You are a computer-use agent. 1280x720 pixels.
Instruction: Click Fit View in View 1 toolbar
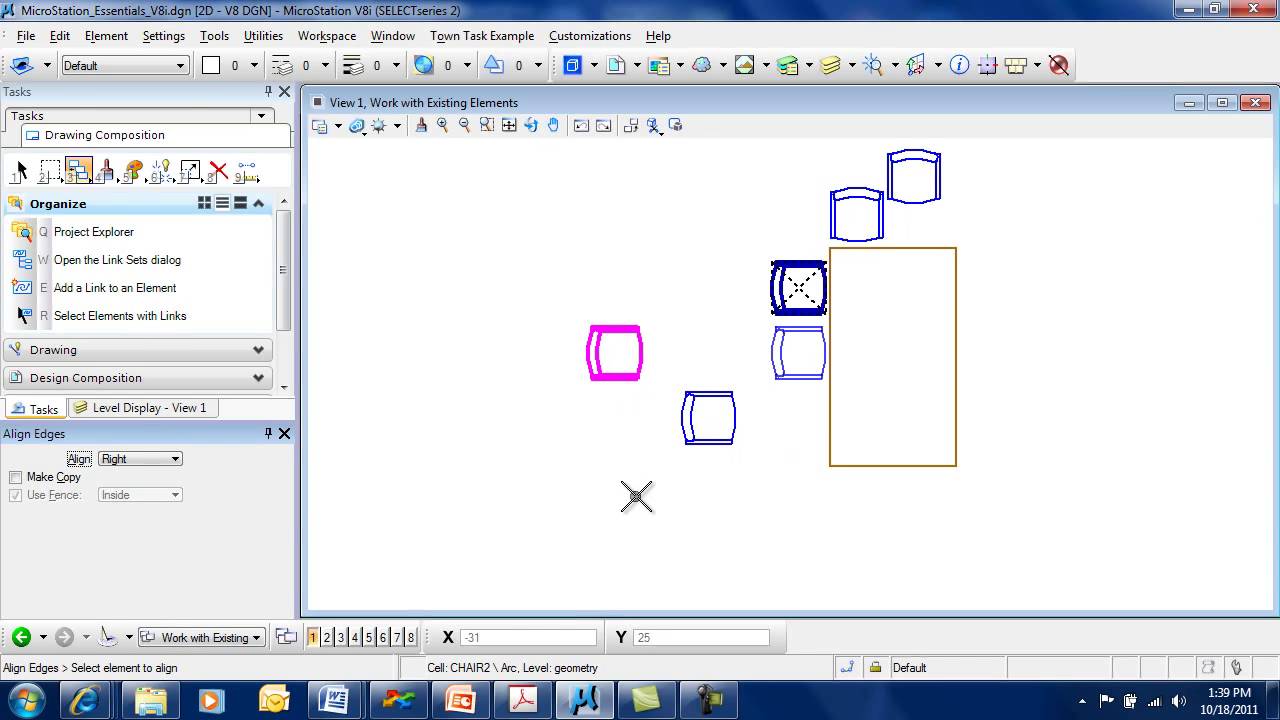pyautogui.click(x=509, y=125)
